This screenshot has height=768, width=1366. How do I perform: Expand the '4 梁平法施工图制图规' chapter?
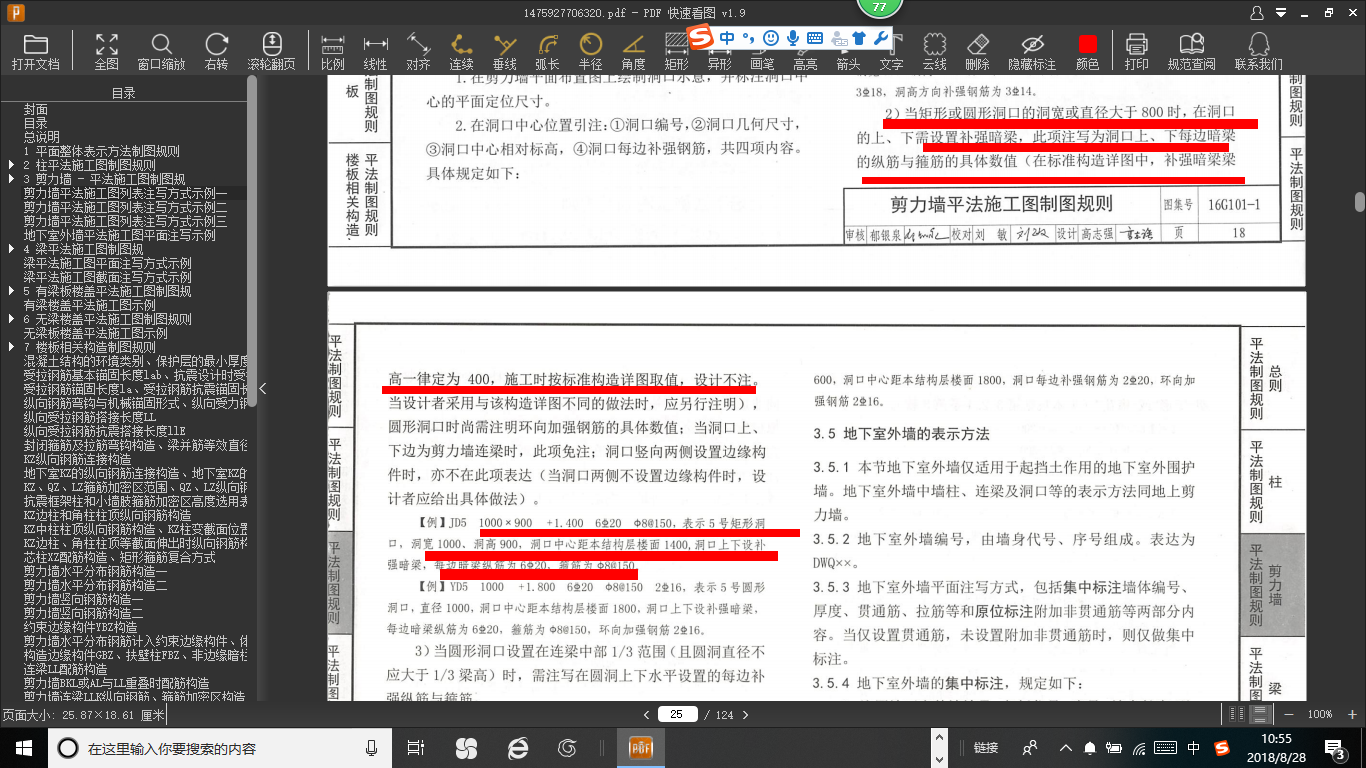(x=11, y=249)
